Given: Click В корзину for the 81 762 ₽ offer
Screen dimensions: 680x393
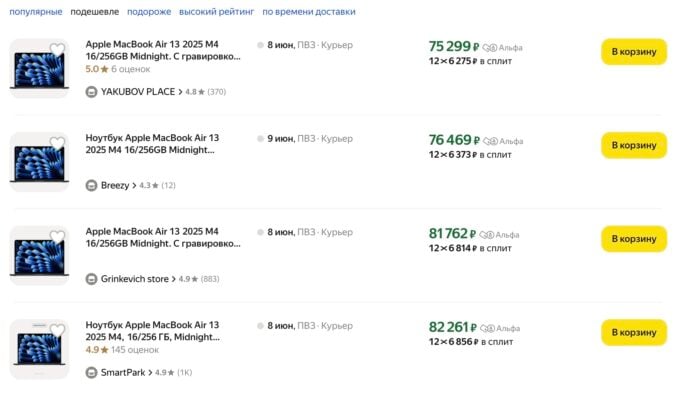Looking at the screenshot, I should click(x=634, y=239).
